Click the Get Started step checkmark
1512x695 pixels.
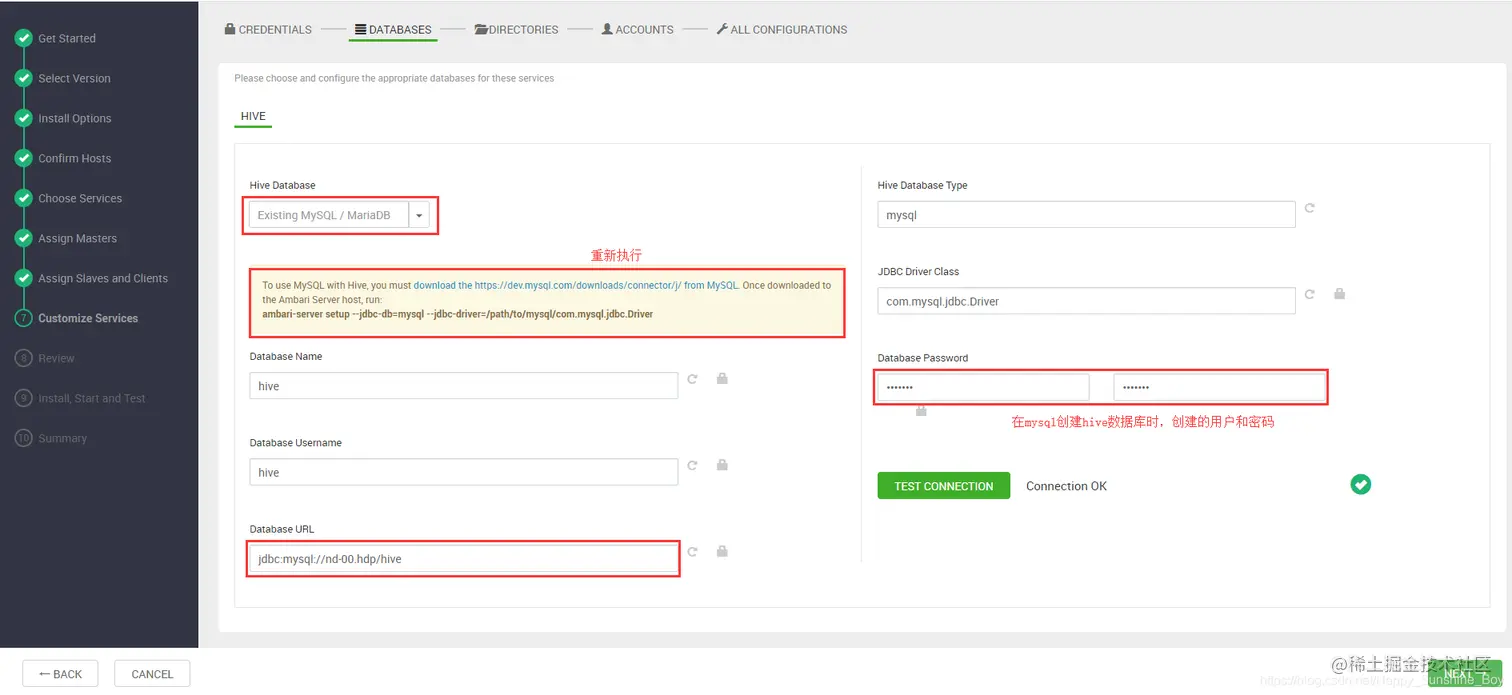23,38
